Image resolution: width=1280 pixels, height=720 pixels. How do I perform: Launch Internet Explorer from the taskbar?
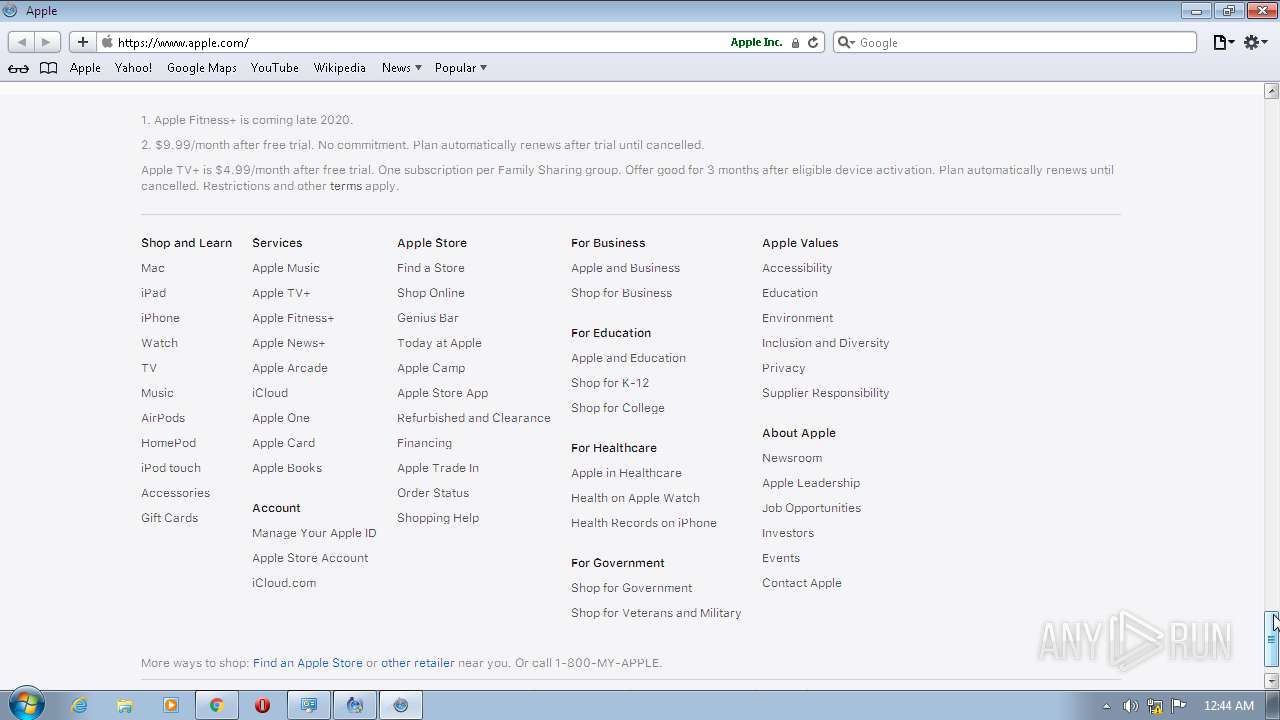pos(79,705)
